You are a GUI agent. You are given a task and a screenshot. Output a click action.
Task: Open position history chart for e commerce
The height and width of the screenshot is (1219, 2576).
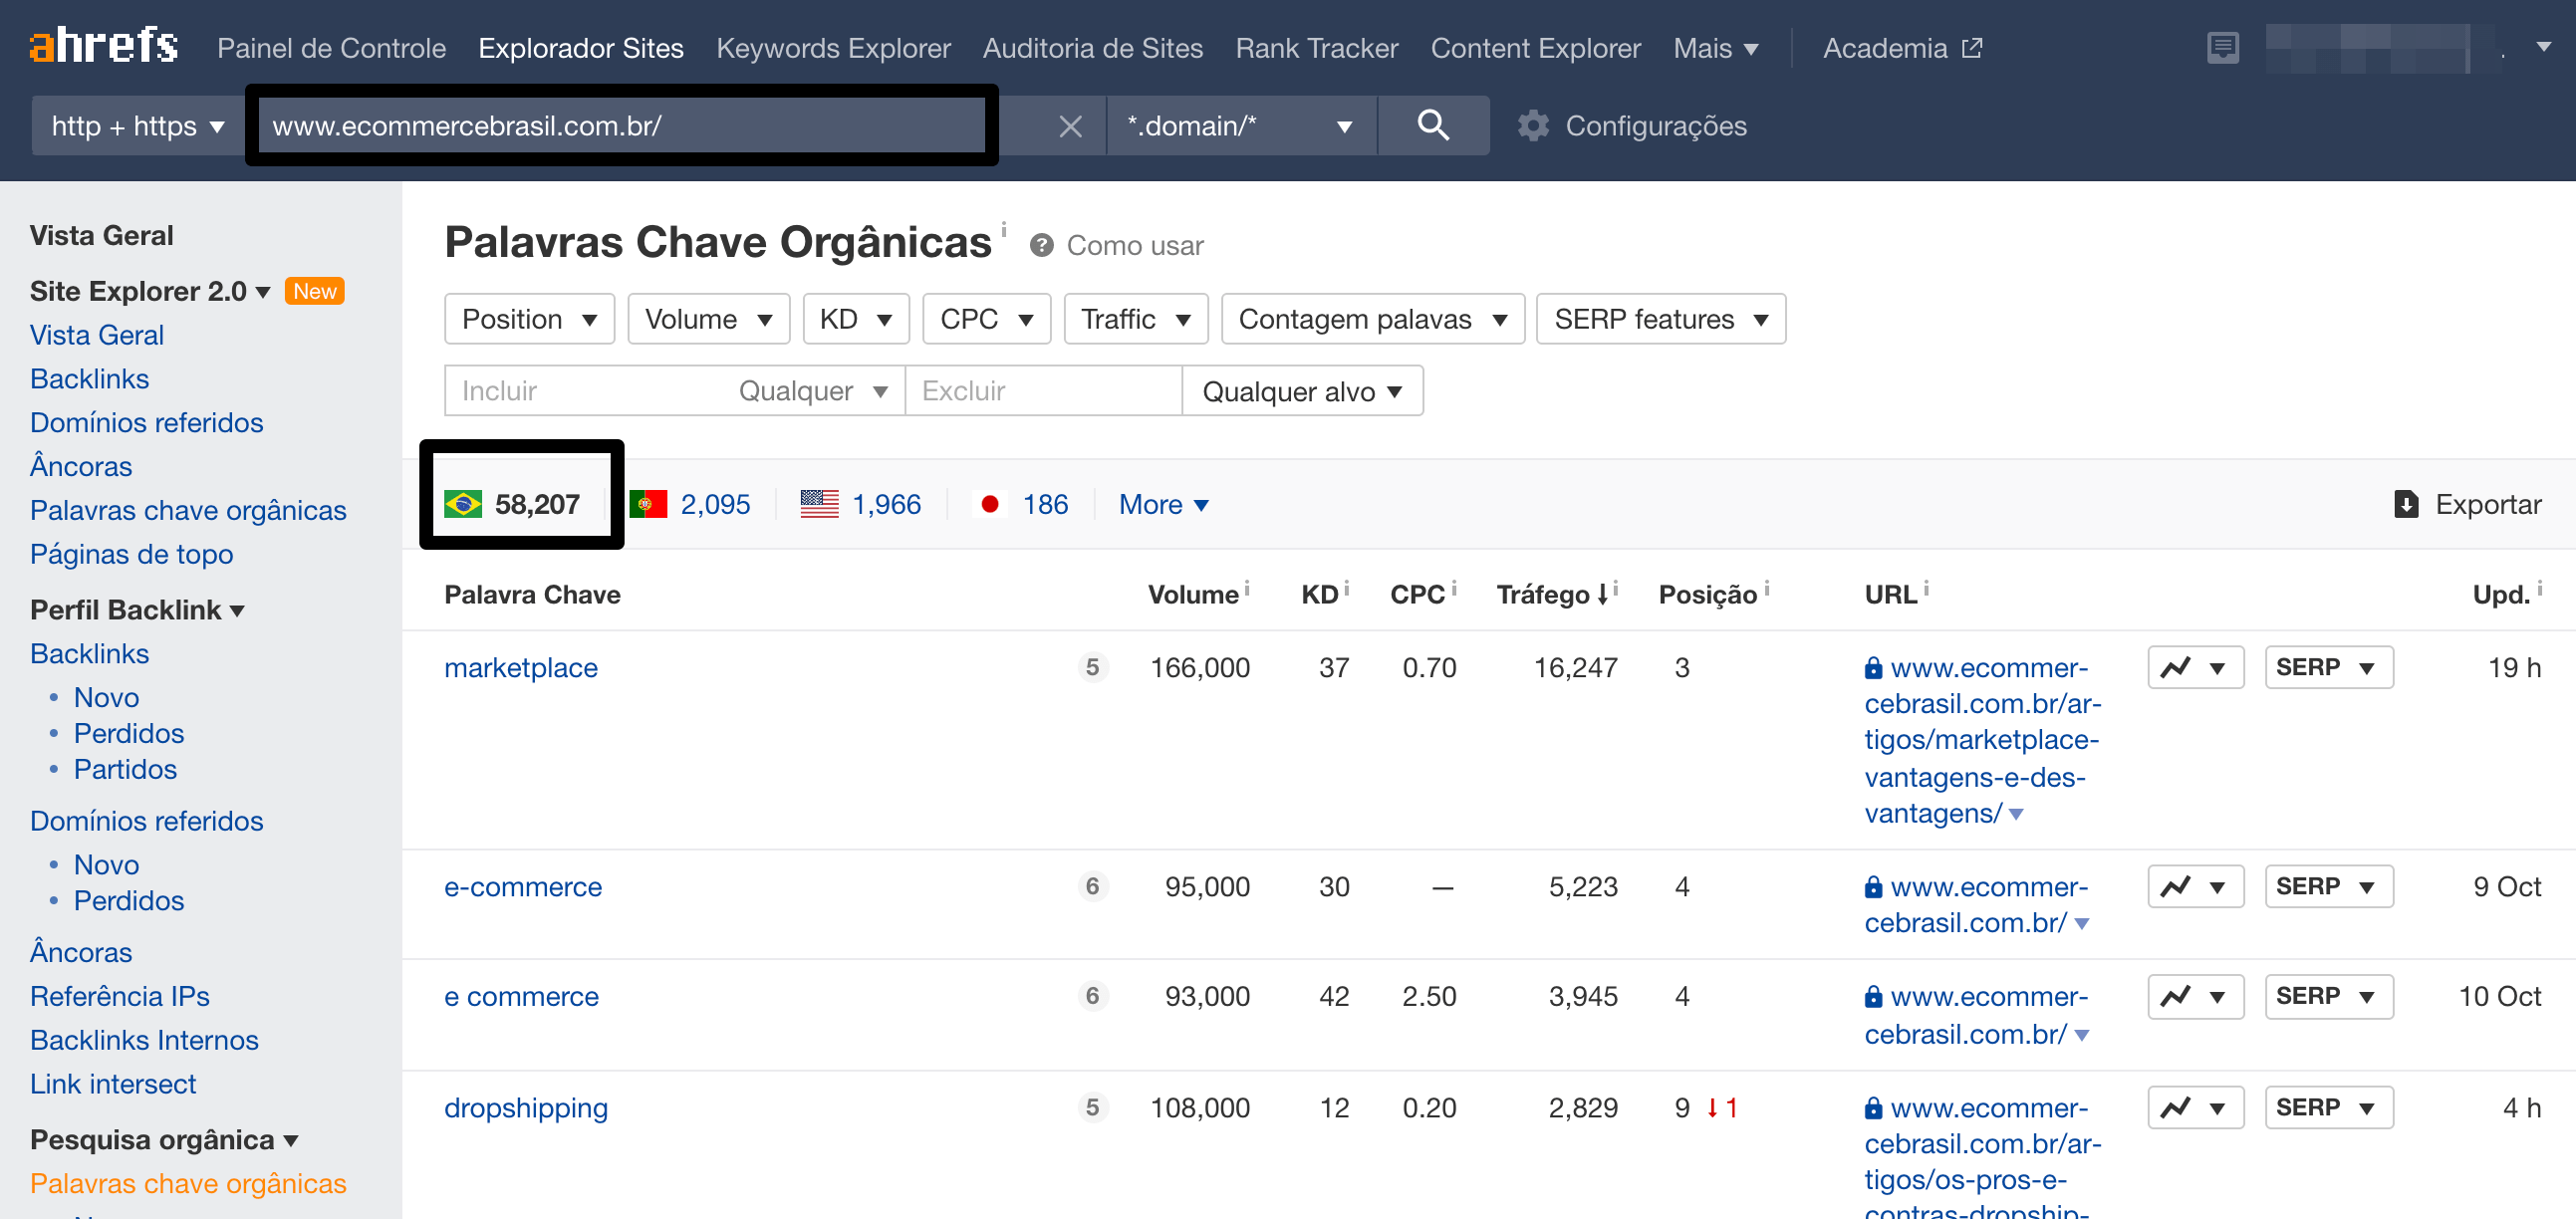click(2195, 996)
